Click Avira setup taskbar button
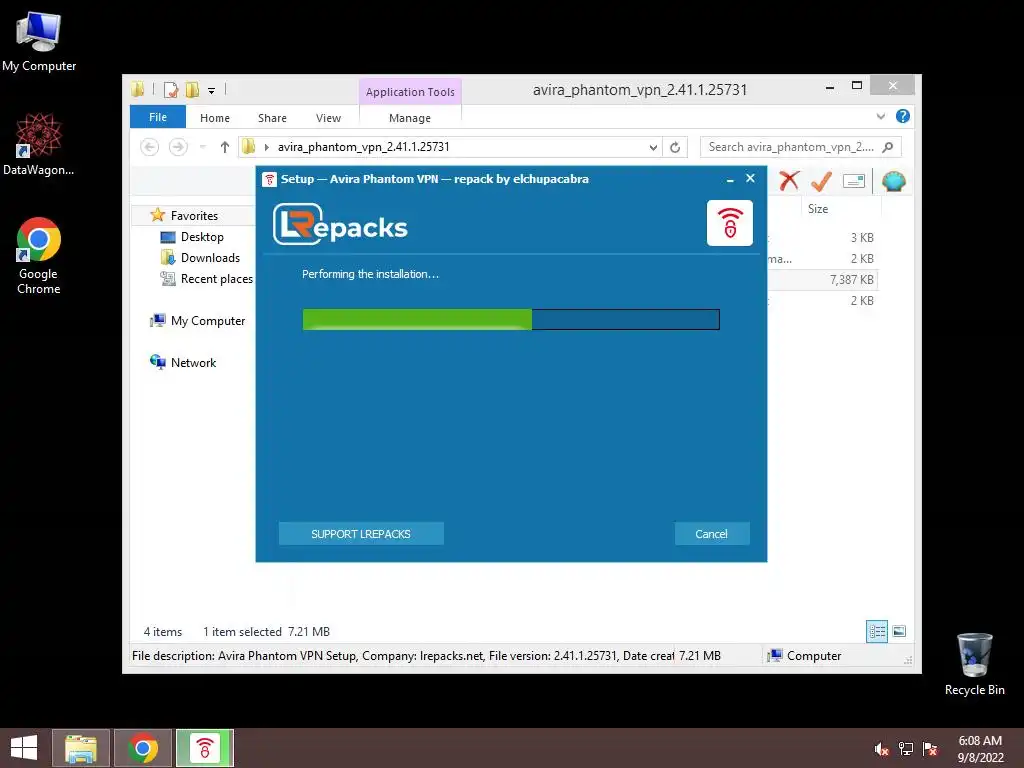This screenshot has width=1024, height=768. pos(204,748)
